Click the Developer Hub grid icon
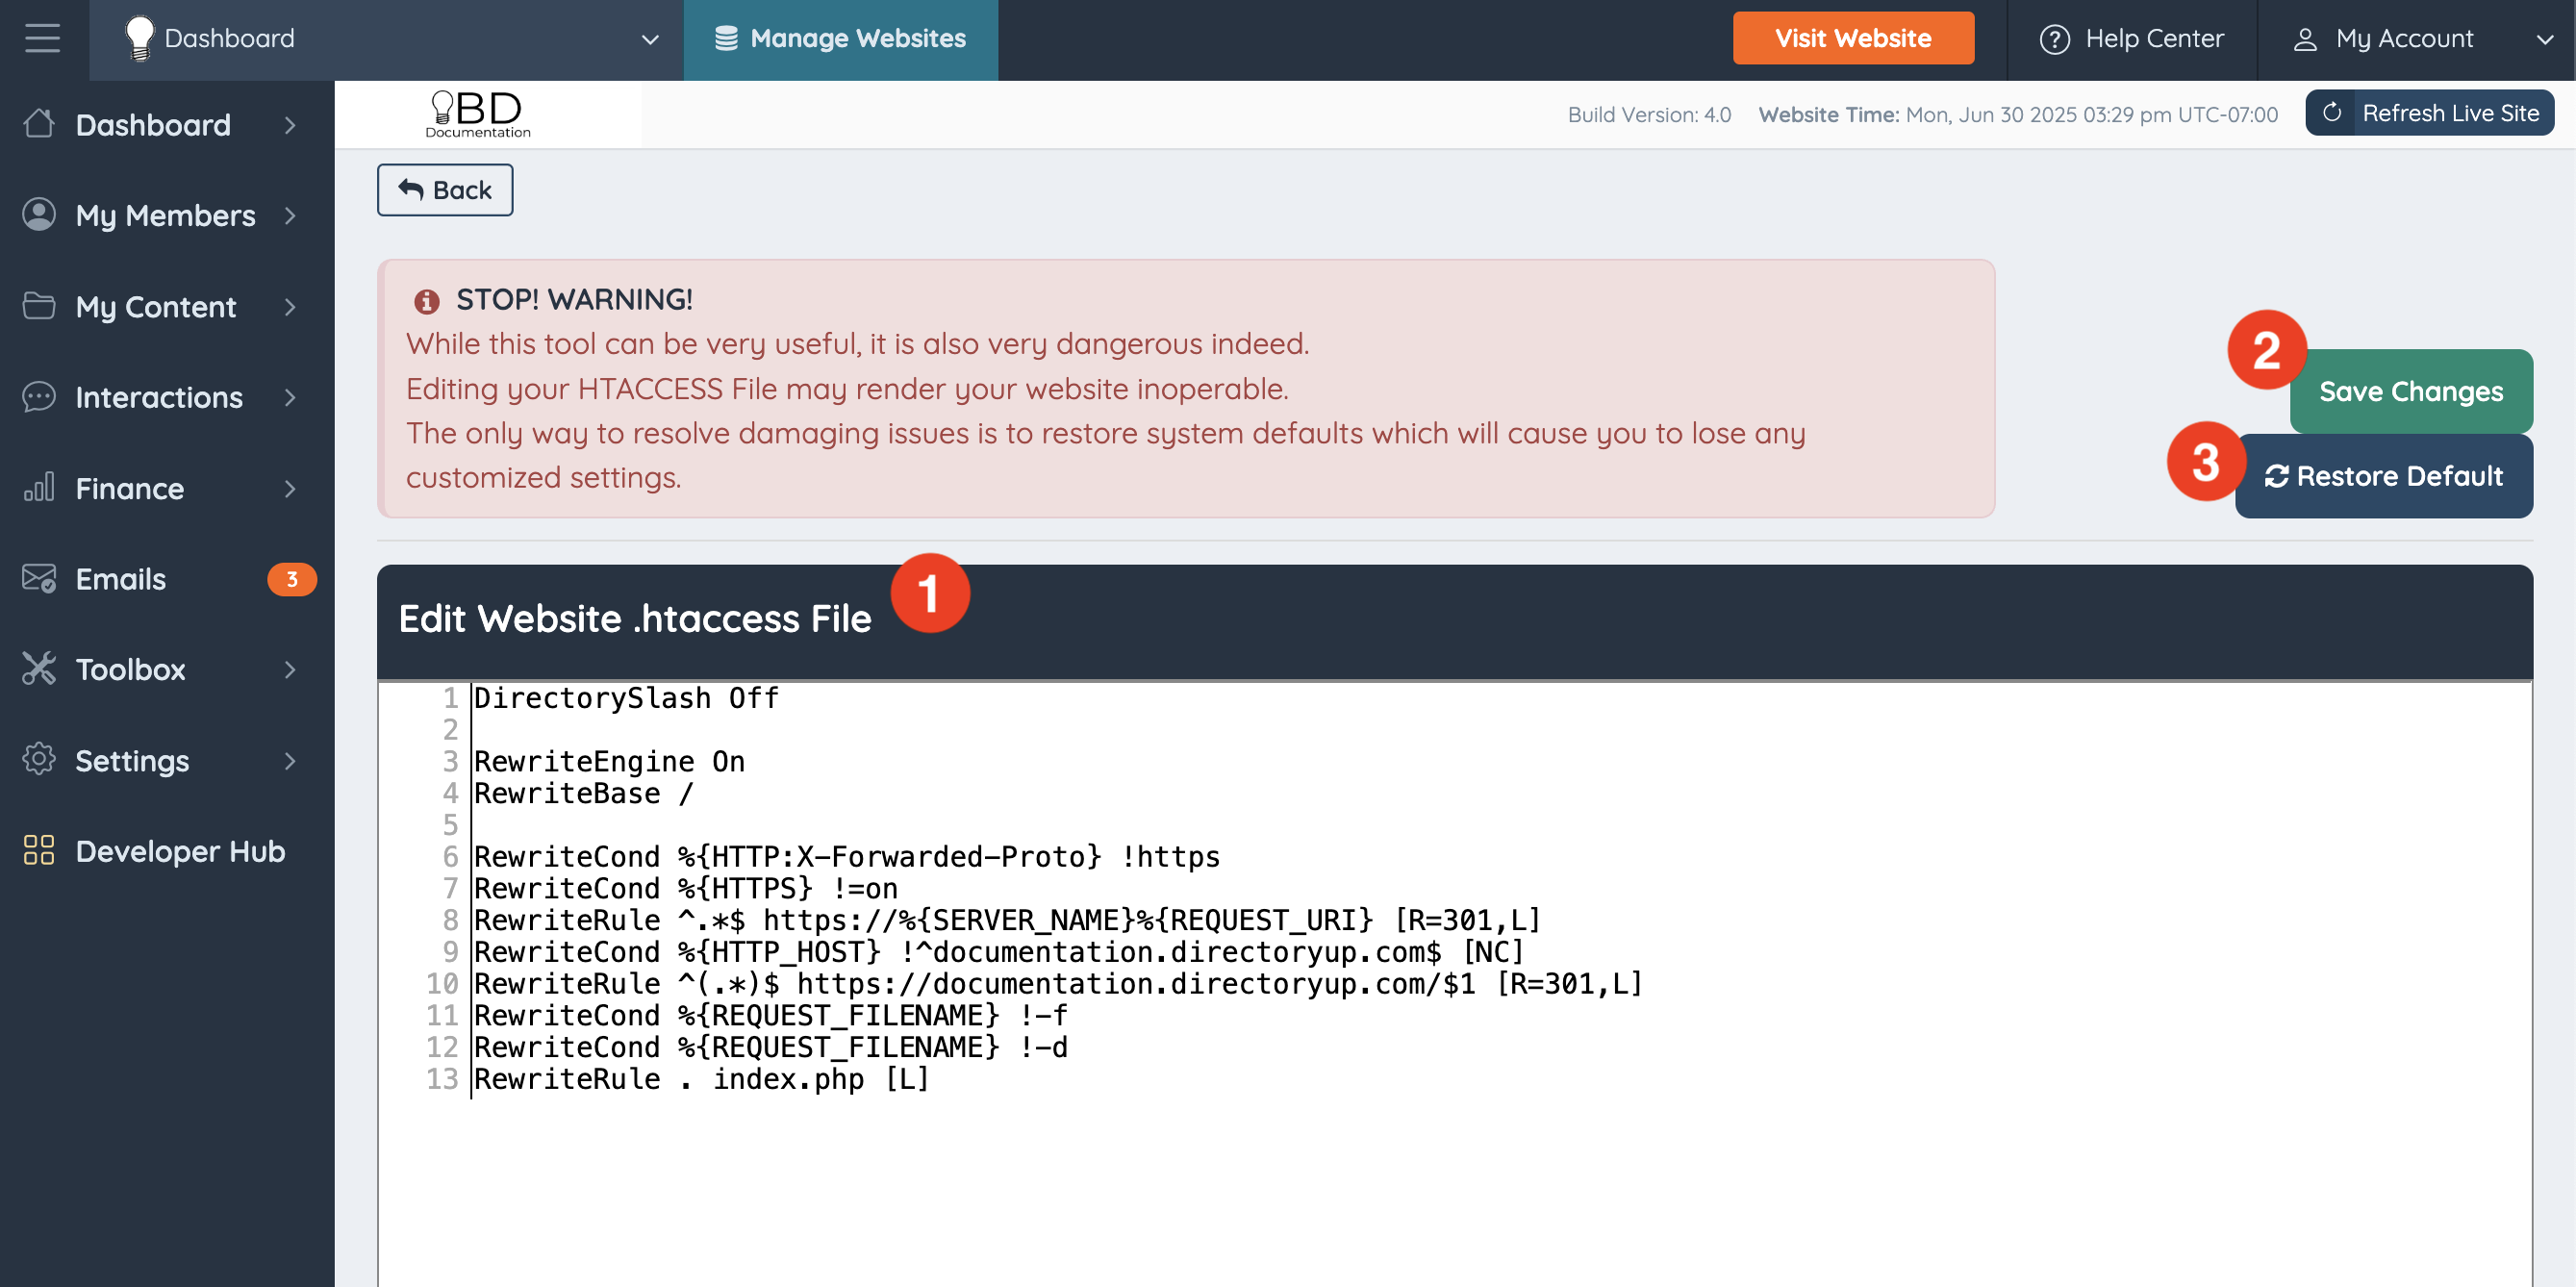This screenshot has width=2576, height=1287. point(39,851)
